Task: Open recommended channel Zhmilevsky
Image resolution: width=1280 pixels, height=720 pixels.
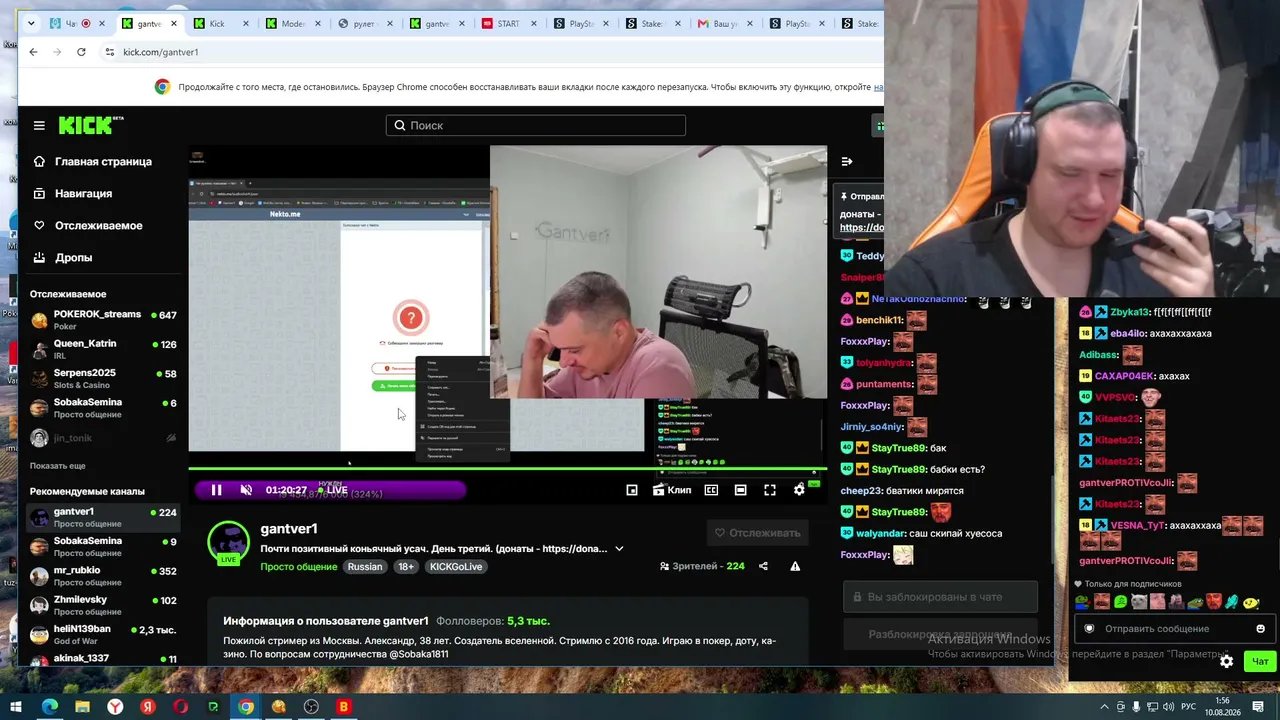Action: [x=103, y=605]
